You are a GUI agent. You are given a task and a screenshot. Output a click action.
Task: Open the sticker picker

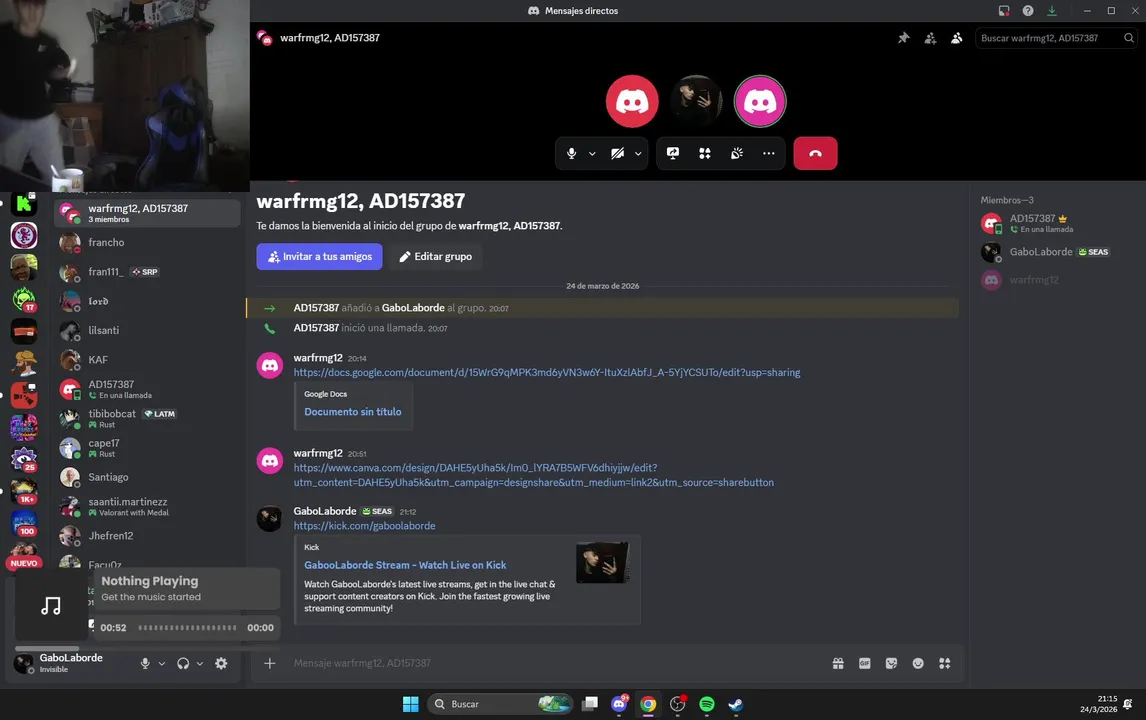point(891,663)
